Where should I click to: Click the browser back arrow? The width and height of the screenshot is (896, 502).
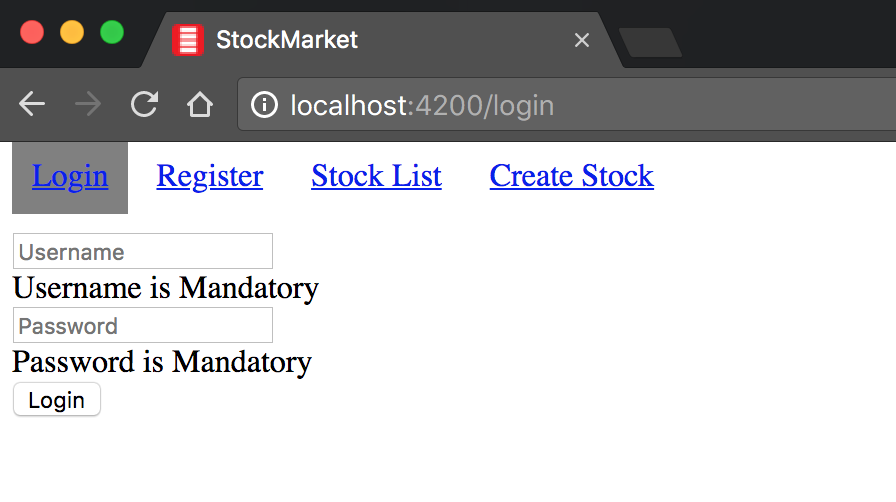[x=32, y=105]
